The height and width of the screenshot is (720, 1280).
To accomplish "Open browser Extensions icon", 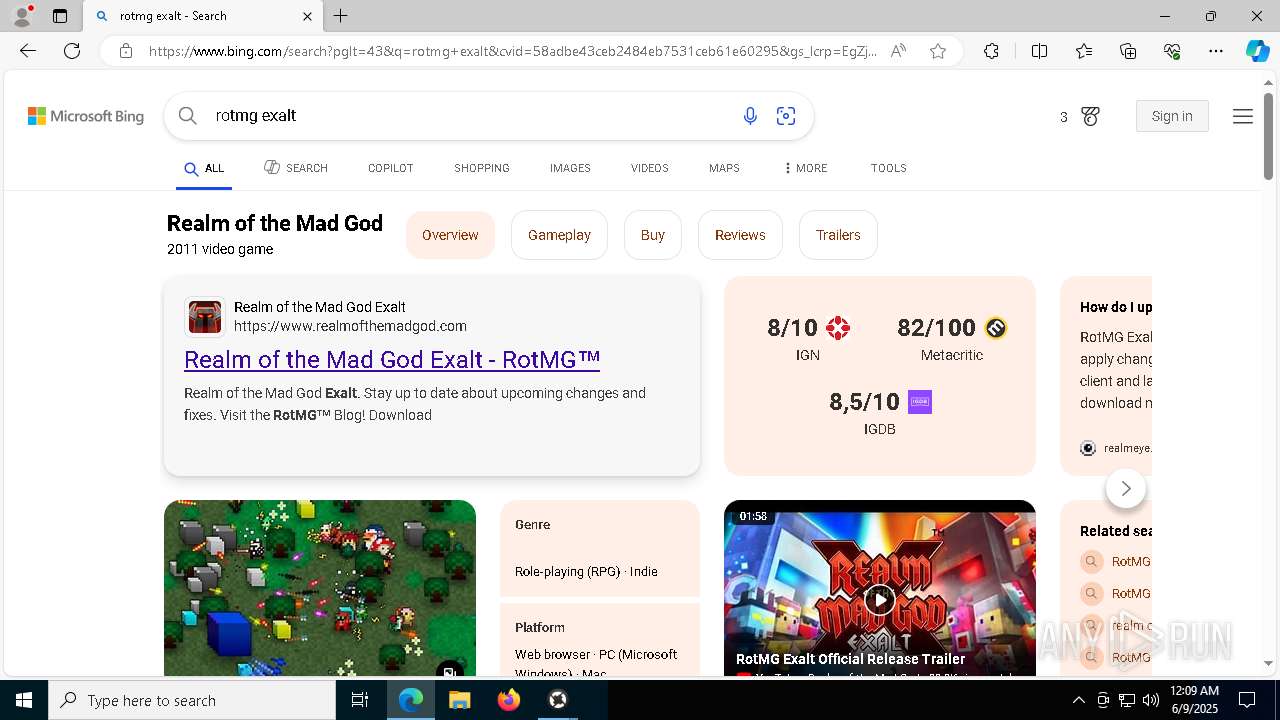I will pyautogui.click(x=991, y=51).
